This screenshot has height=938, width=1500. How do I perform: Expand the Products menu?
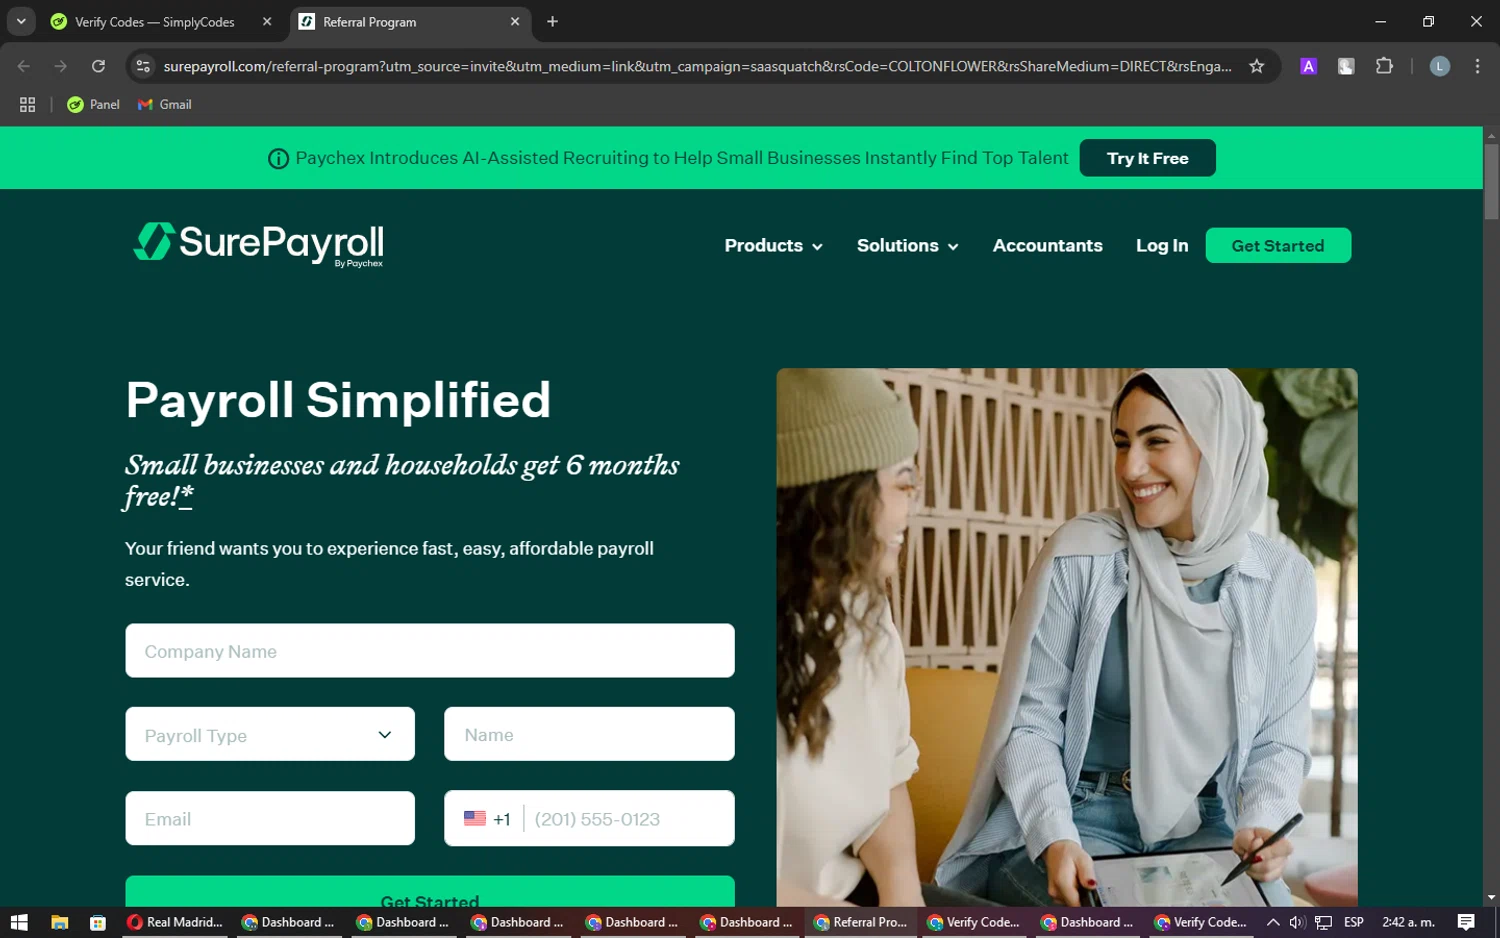pos(773,246)
